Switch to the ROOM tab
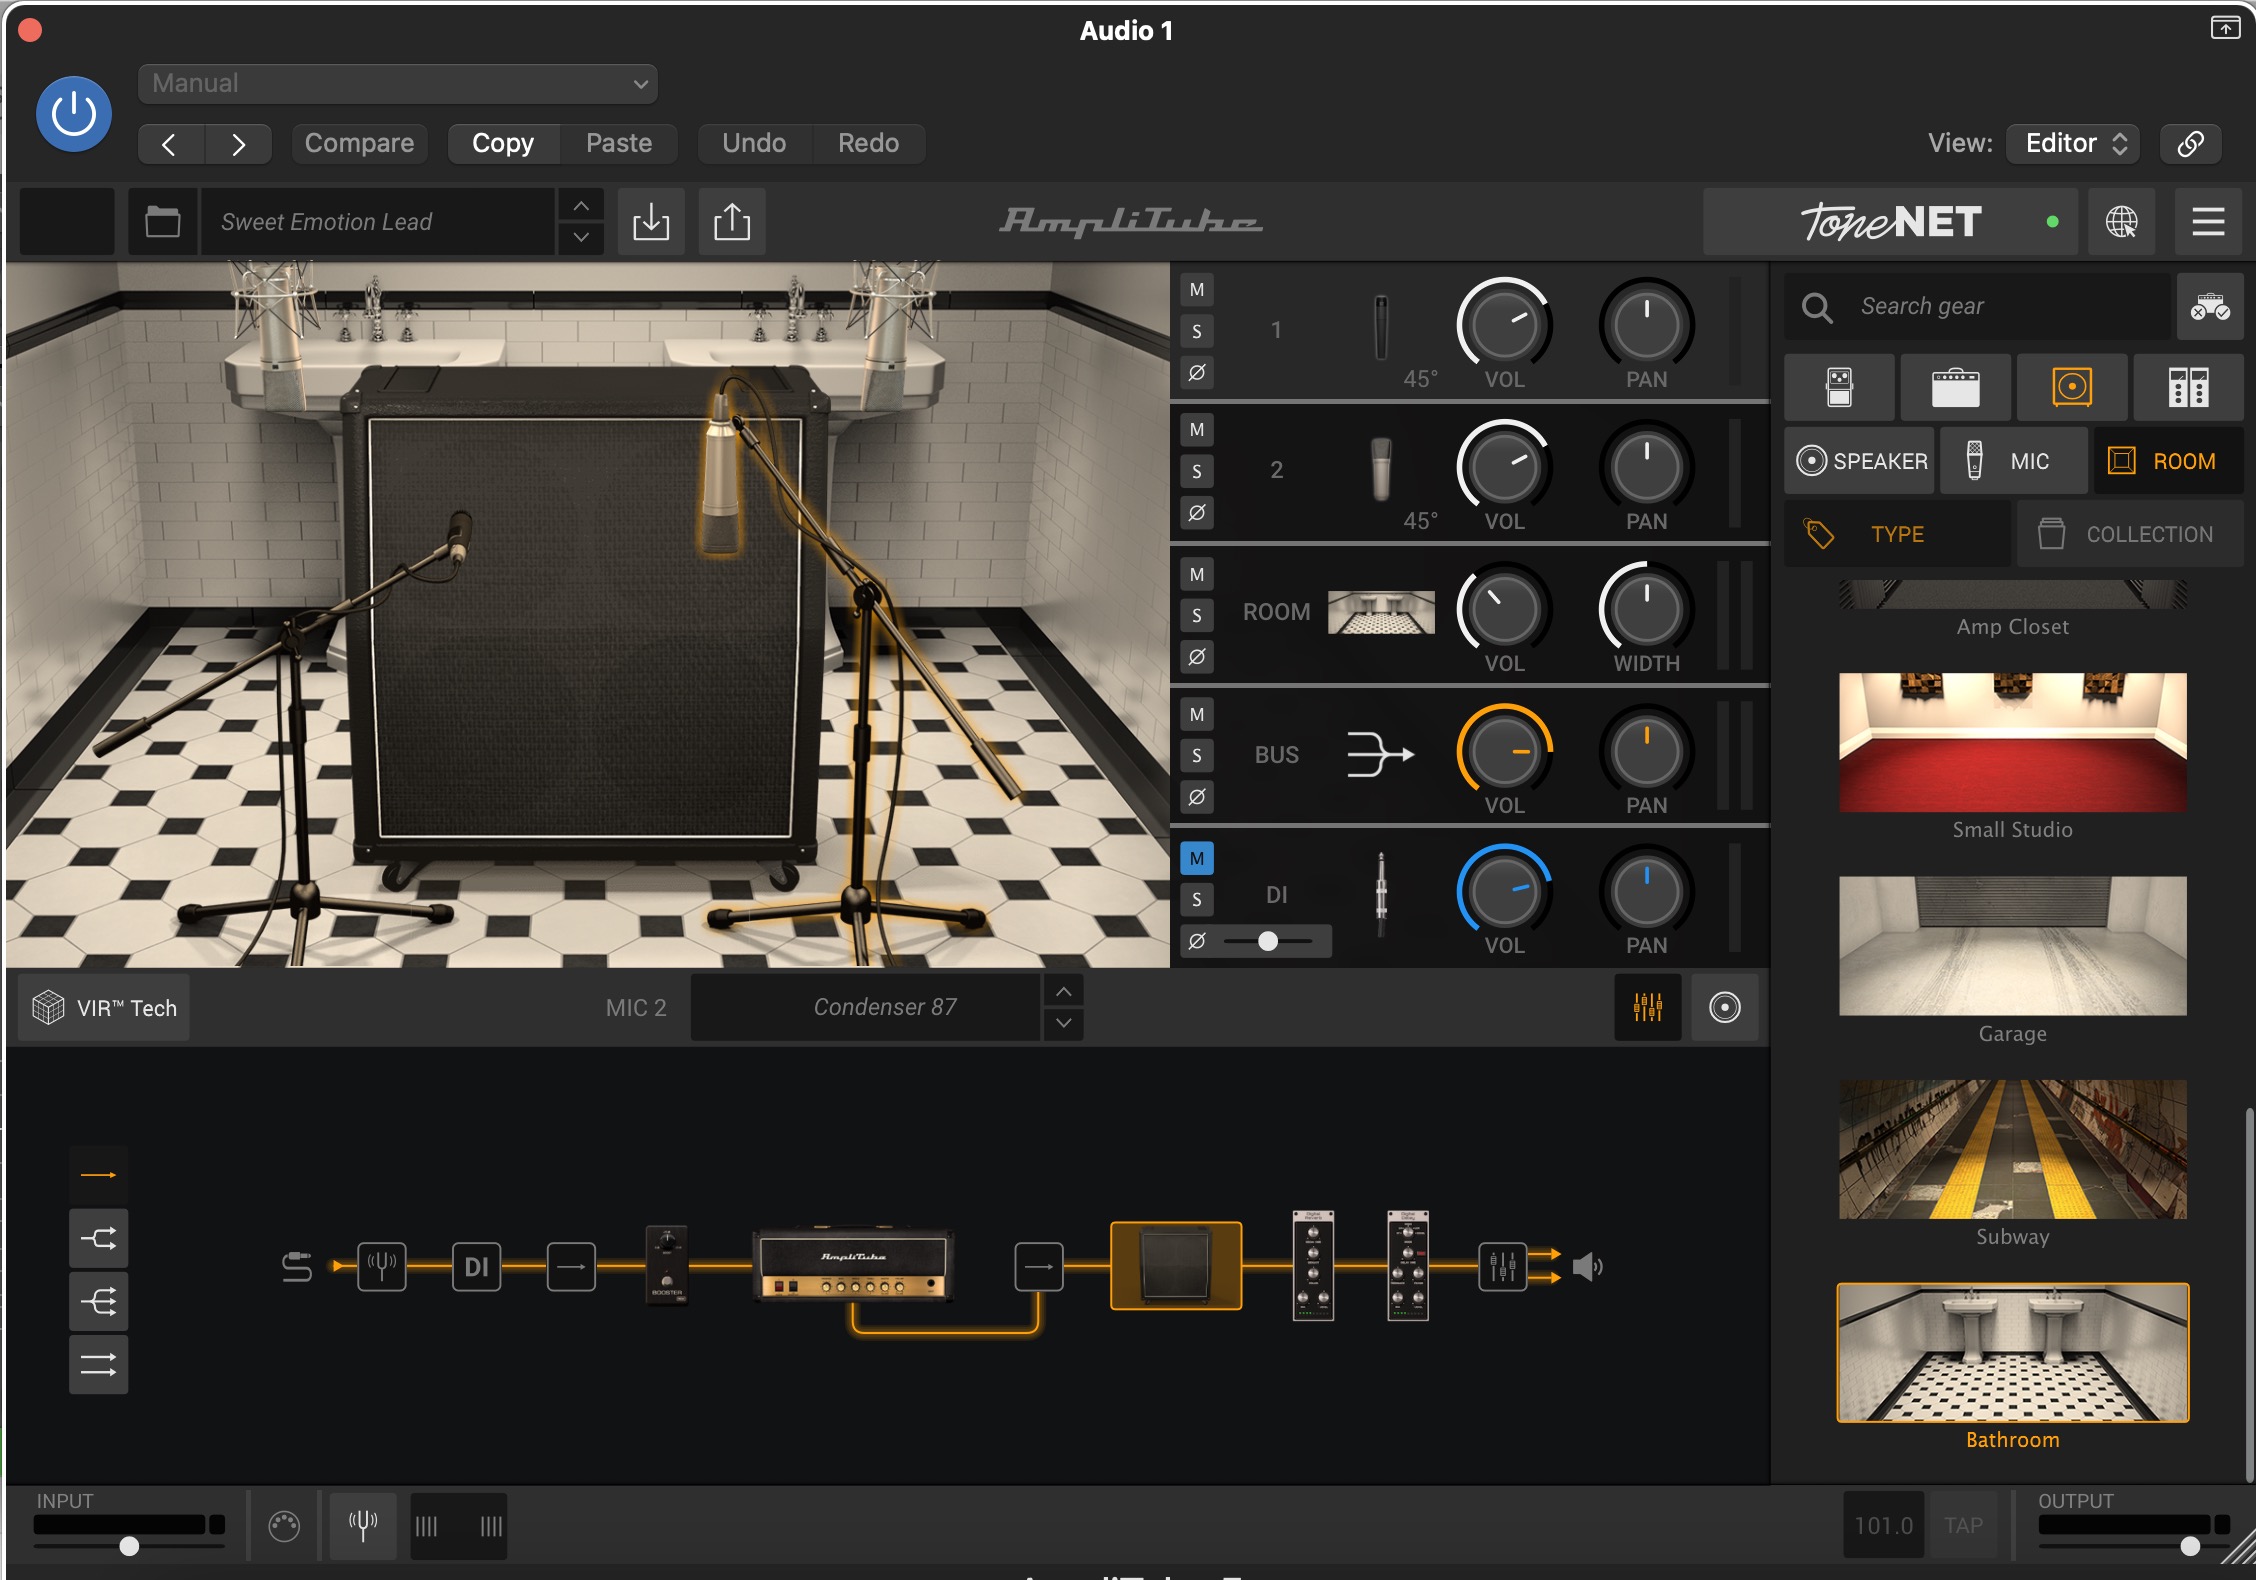Screen dimensions: 2256x1580 pyautogui.click(x=2168, y=461)
